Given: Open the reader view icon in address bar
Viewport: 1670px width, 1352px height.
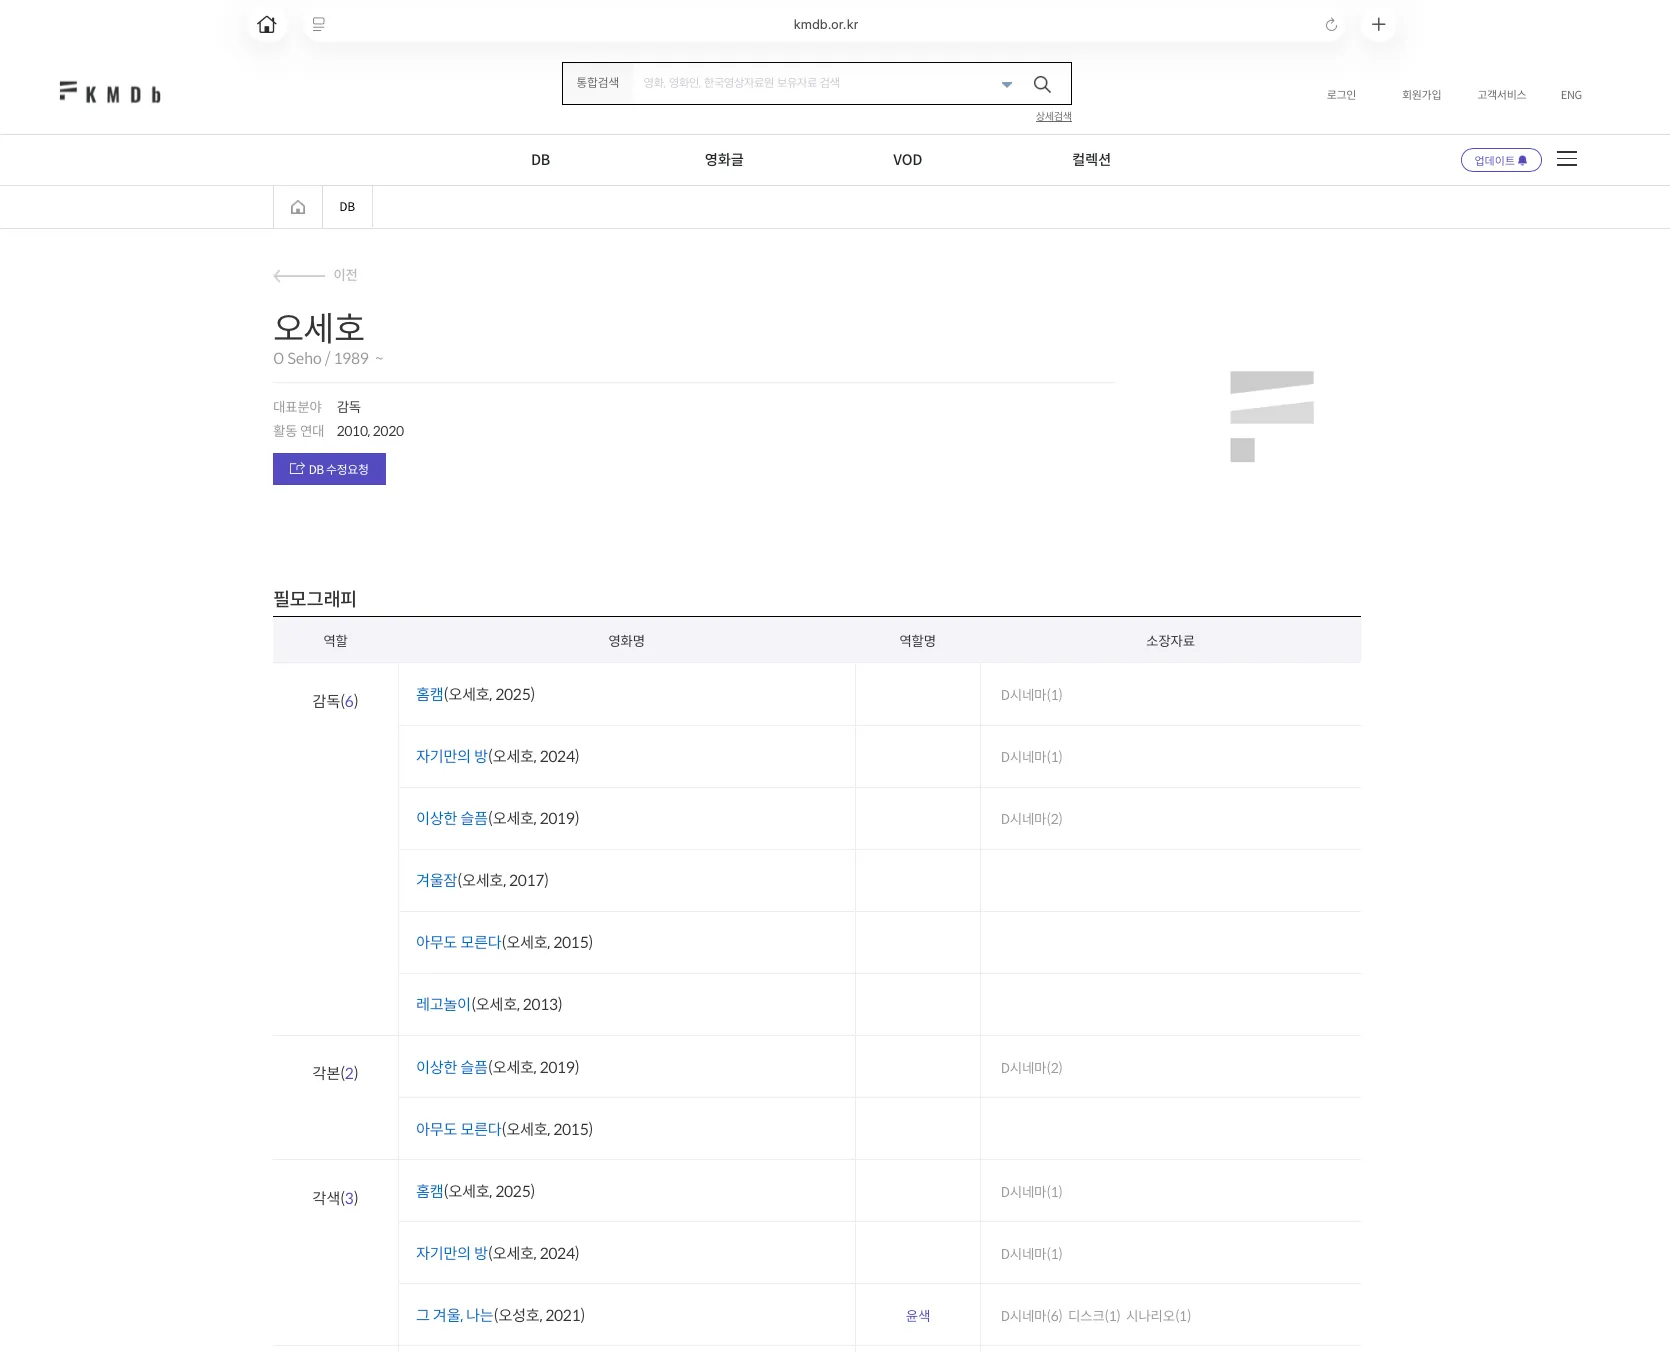Looking at the screenshot, I should (319, 25).
